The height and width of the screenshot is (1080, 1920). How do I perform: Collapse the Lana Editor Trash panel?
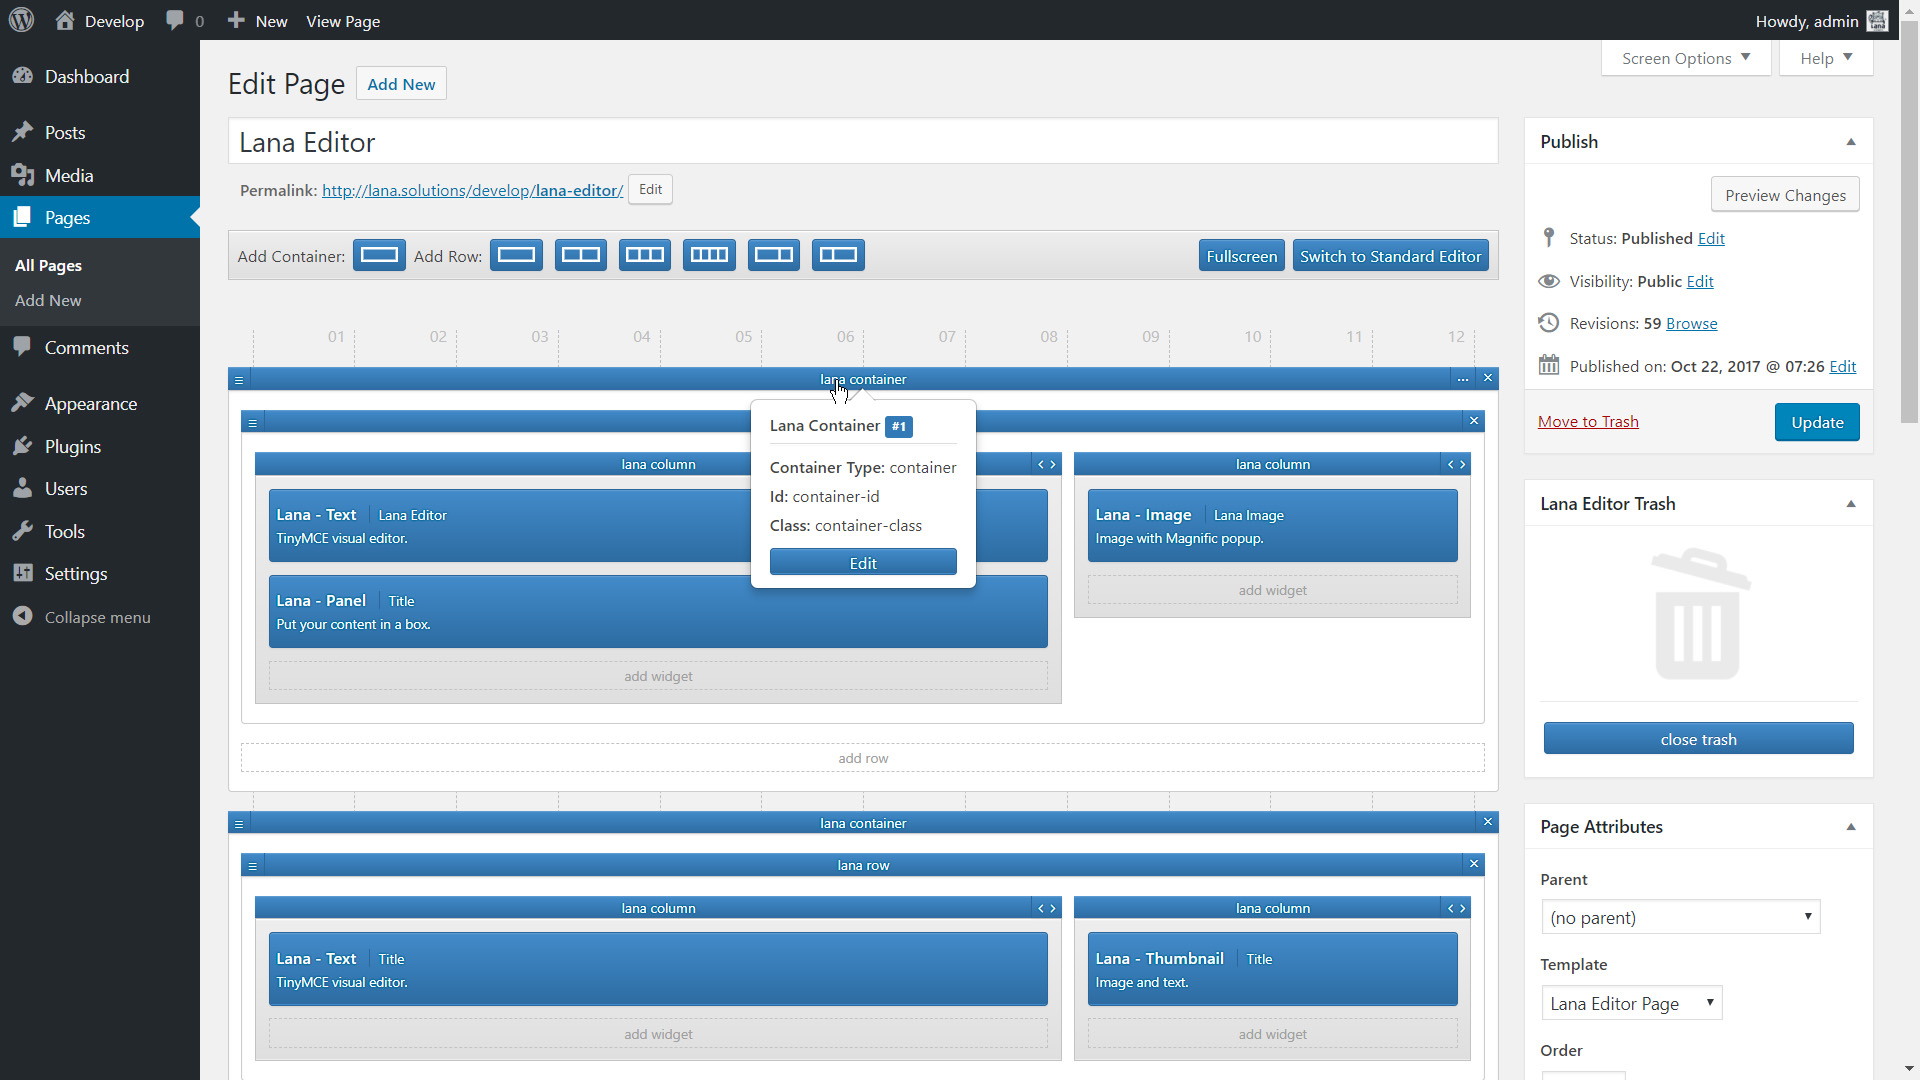point(1851,504)
